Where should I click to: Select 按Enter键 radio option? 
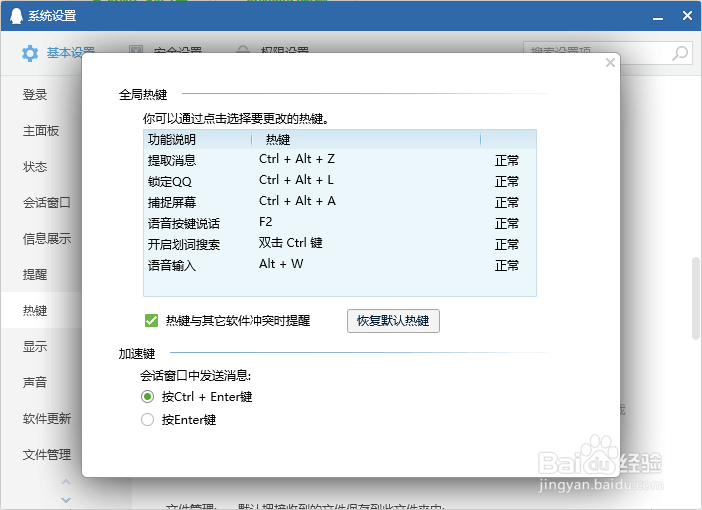[147, 420]
